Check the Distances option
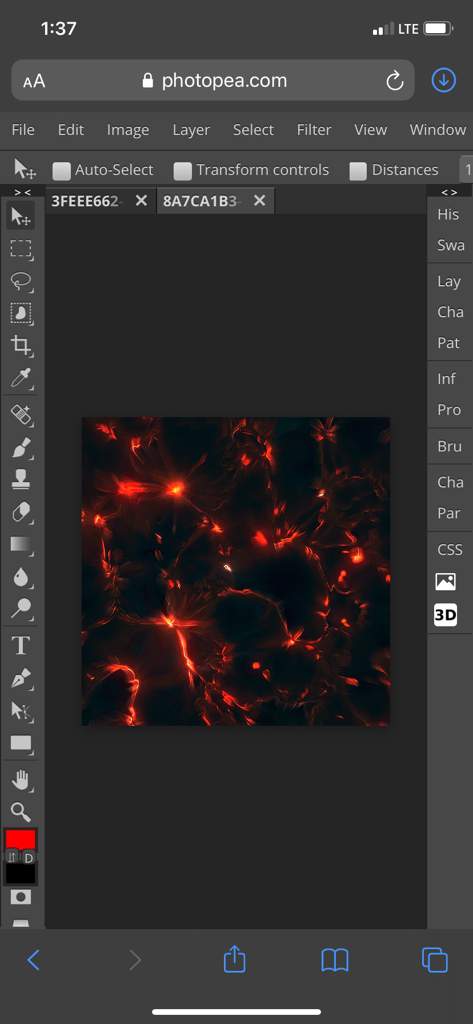Viewport: 473px width, 1024px height. 358,170
